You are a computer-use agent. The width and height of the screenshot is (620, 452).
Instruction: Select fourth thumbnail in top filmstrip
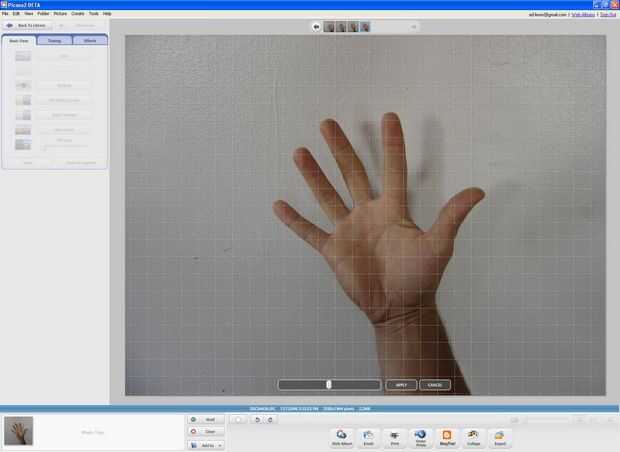(x=365, y=27)
